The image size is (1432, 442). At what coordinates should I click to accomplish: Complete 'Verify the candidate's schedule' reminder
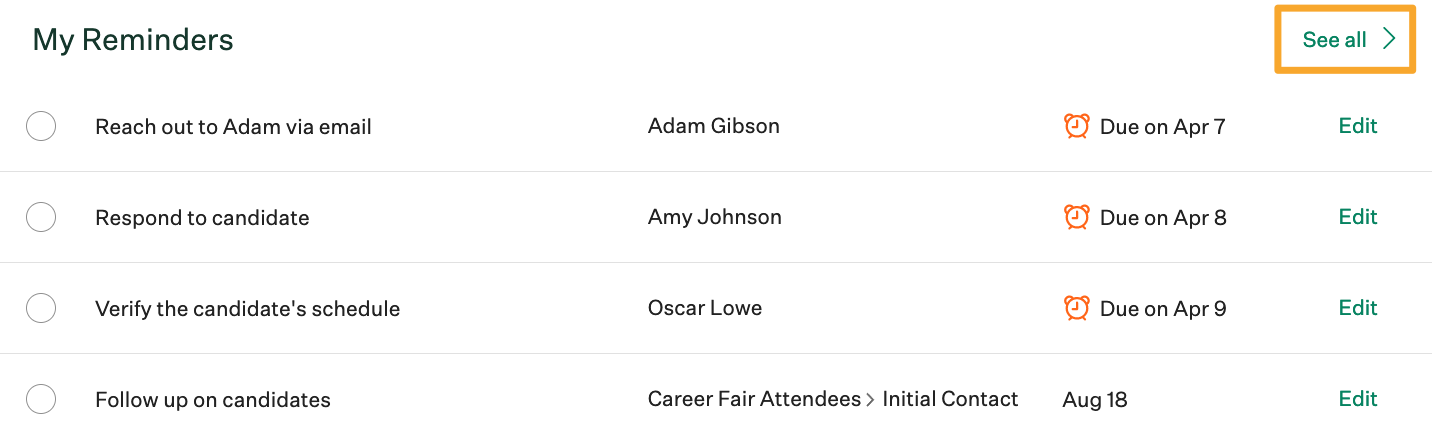coord(41,308)
